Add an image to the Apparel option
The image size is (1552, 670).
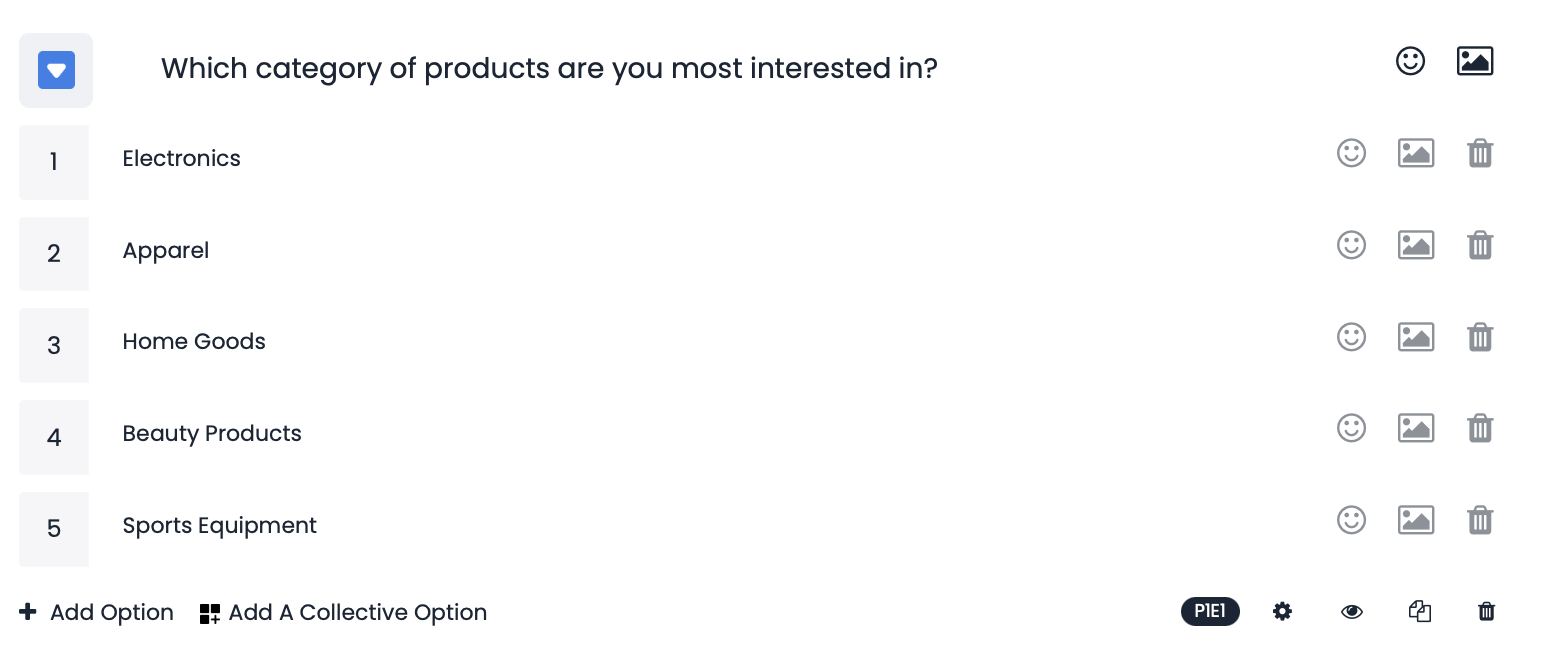coord(1416,245)
